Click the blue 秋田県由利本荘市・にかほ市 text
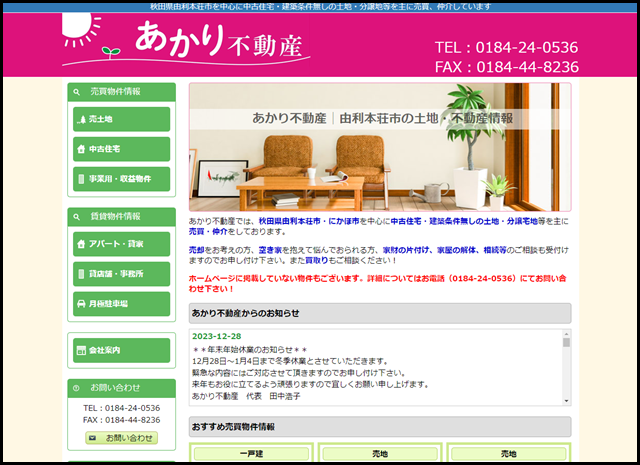 click(x=309, y=221)
